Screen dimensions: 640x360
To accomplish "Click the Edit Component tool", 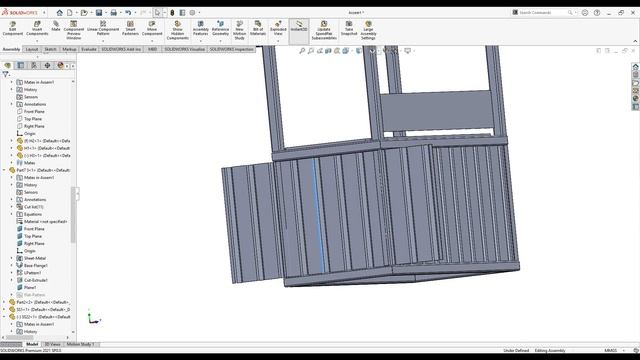I will (13, 29).
